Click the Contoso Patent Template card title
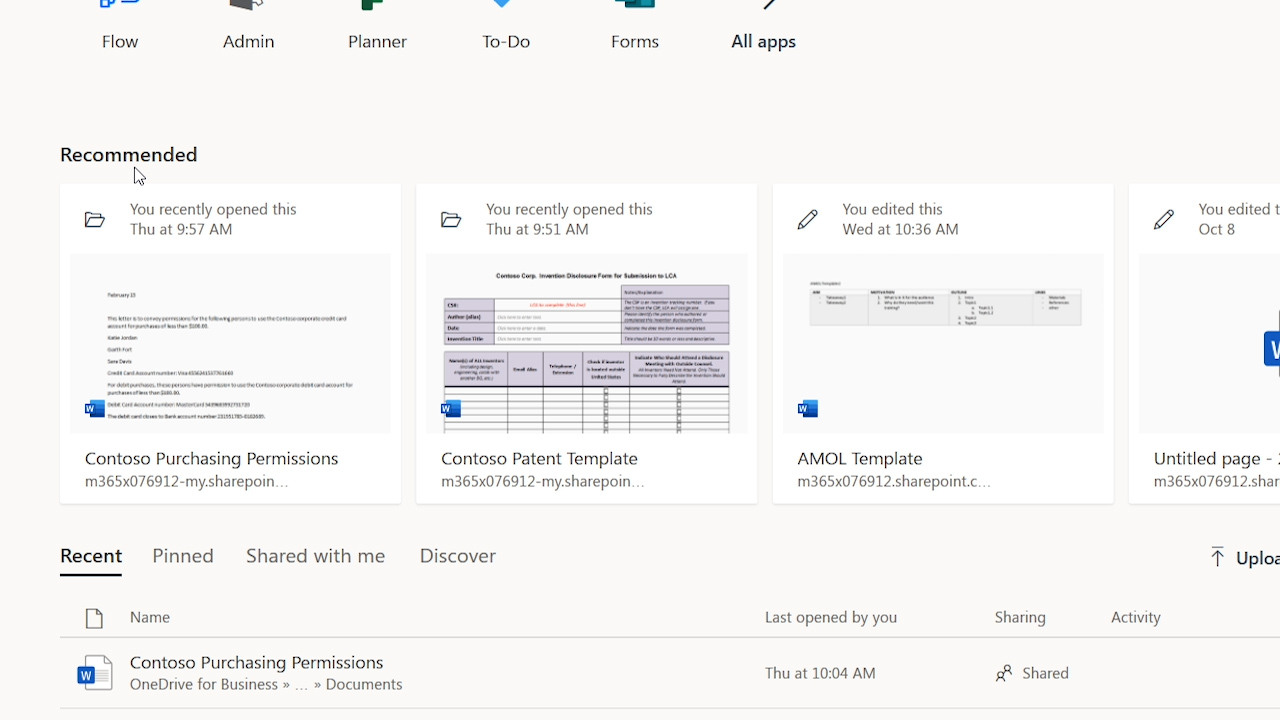This screenshot has width=1280, height=720. (x=539, y=458)
